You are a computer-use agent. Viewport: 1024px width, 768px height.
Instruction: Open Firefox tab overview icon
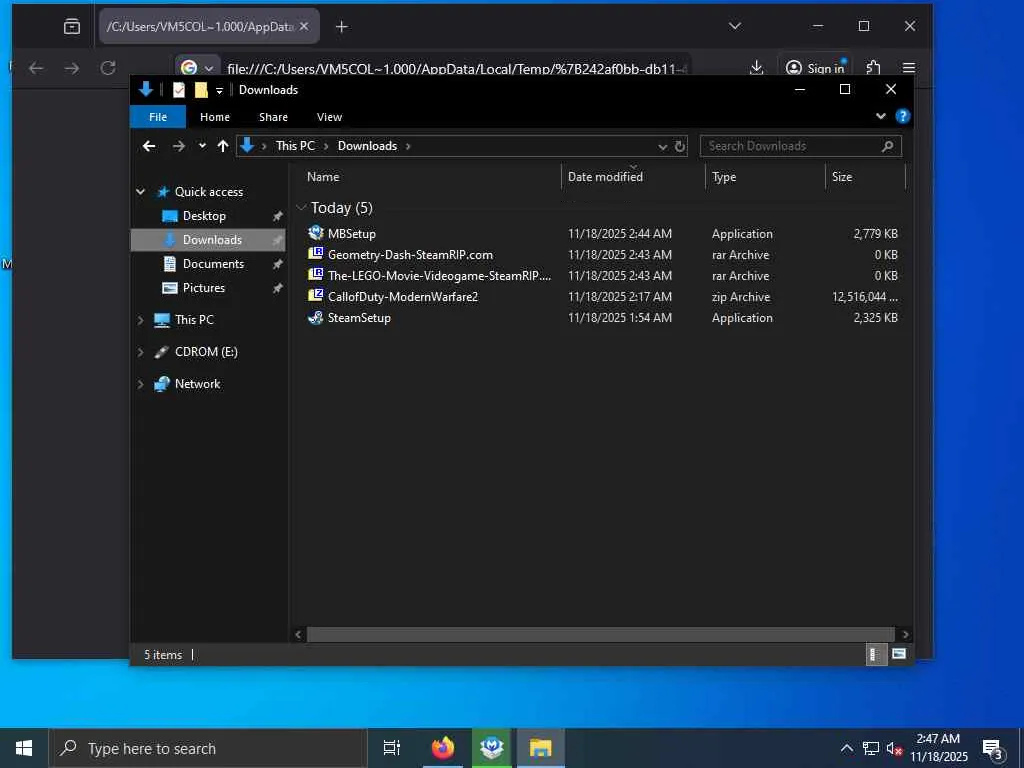[x=72, y=27]
